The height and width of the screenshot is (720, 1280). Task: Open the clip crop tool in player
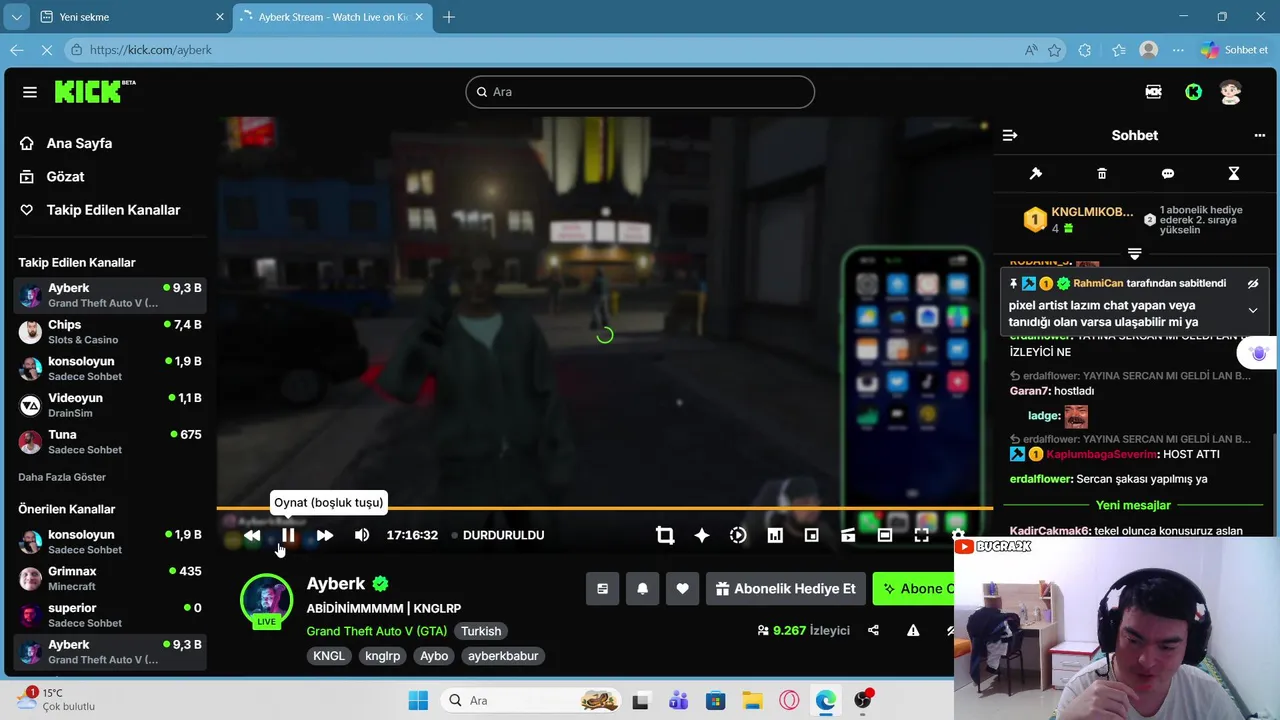(665, 535)
